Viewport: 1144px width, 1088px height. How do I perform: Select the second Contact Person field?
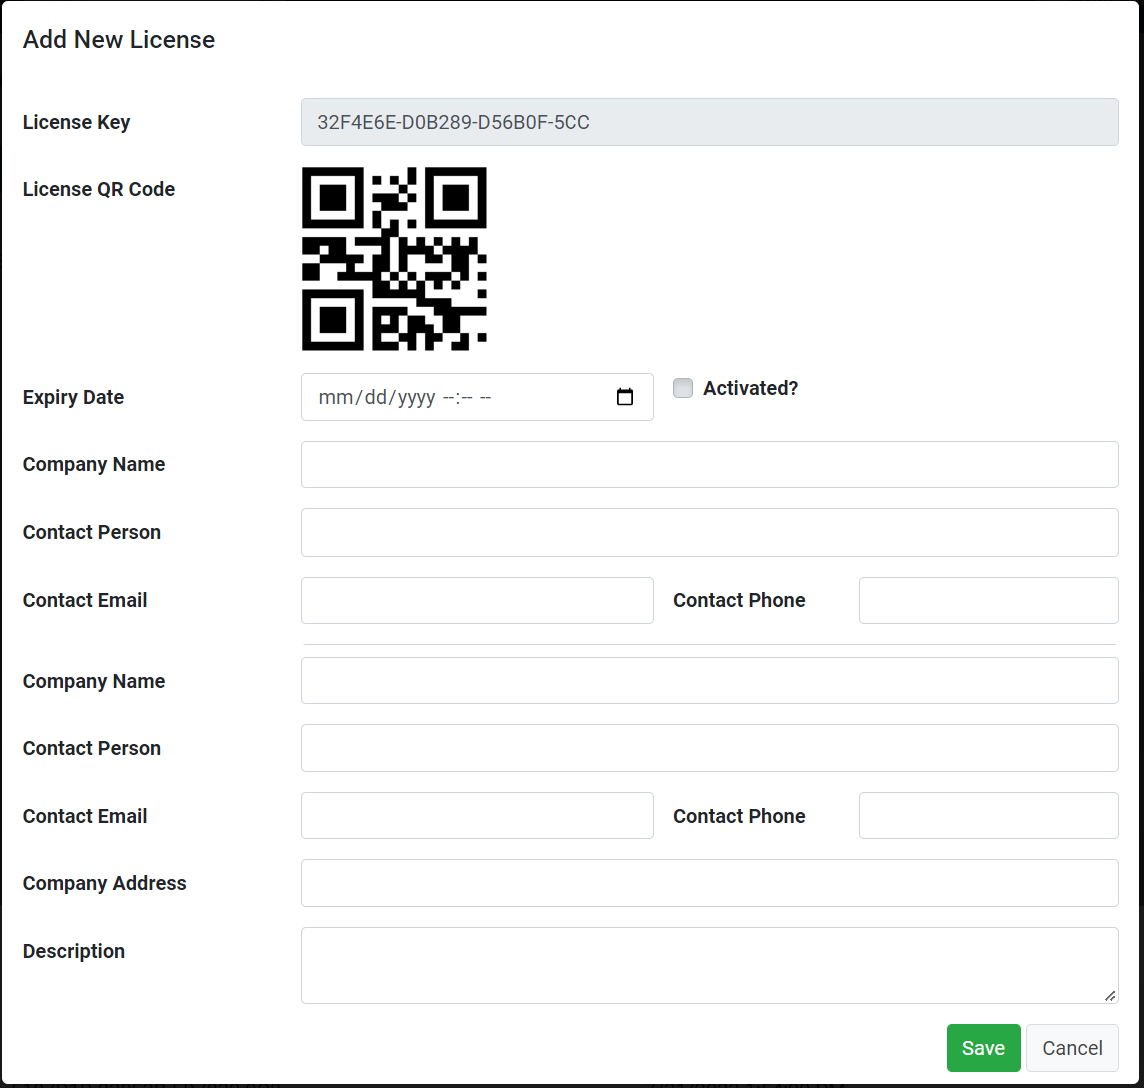click(x=709, y=748)
